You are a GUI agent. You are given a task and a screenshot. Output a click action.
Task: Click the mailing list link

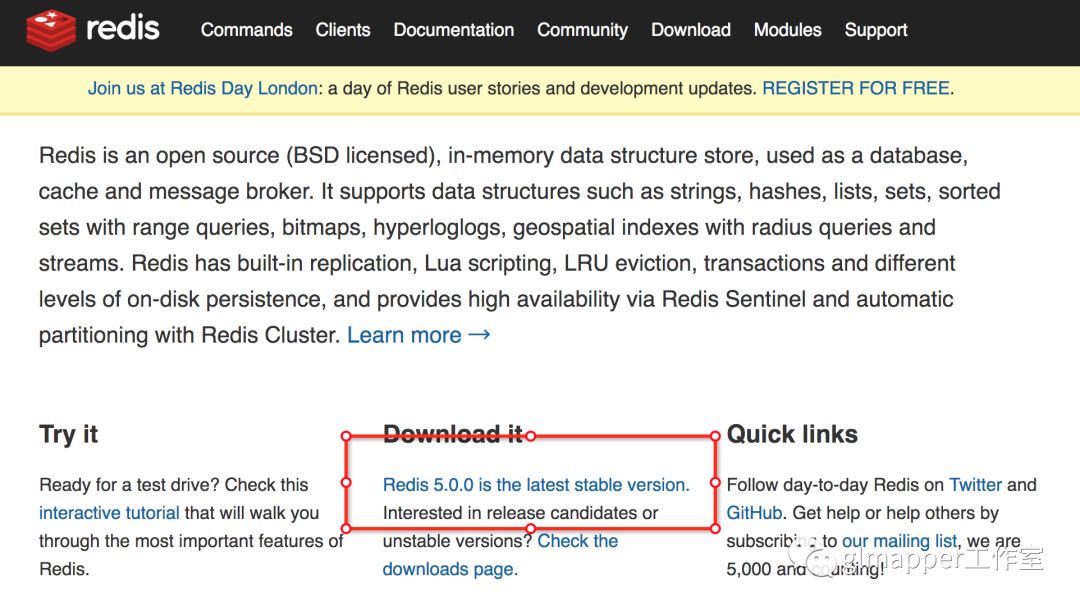coord(900,541)
